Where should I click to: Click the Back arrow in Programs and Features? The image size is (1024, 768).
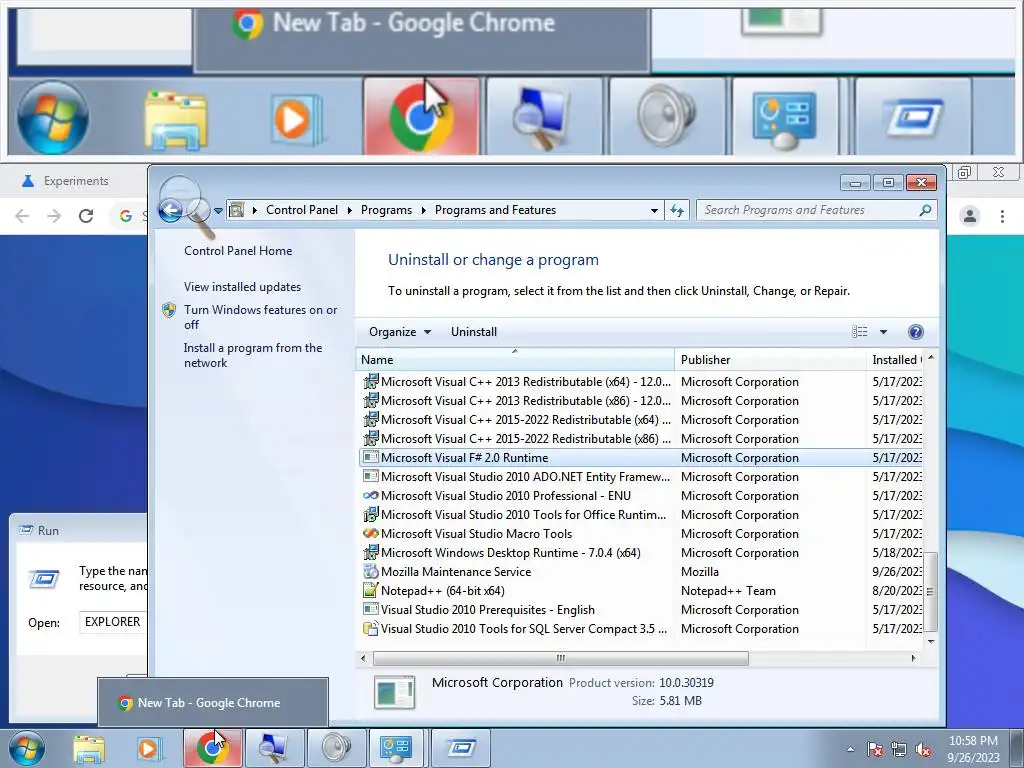pos(170,210)
